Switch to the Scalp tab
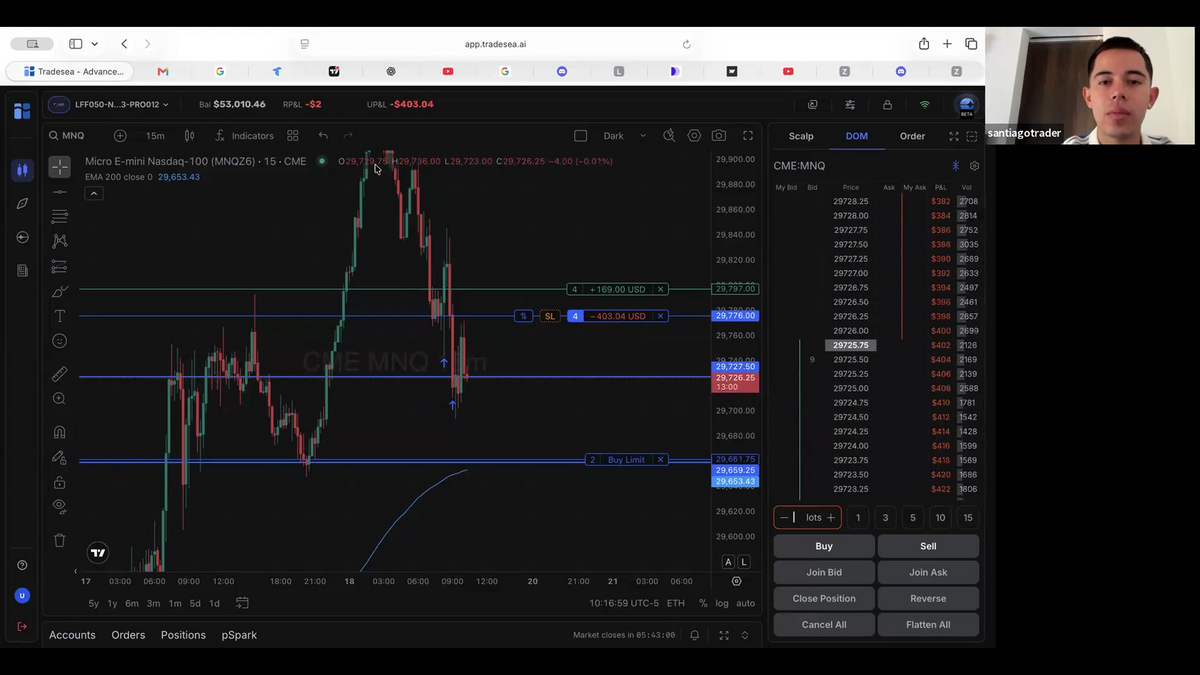1200x675 pixels. pyautogui.click(x=801, y=136)
